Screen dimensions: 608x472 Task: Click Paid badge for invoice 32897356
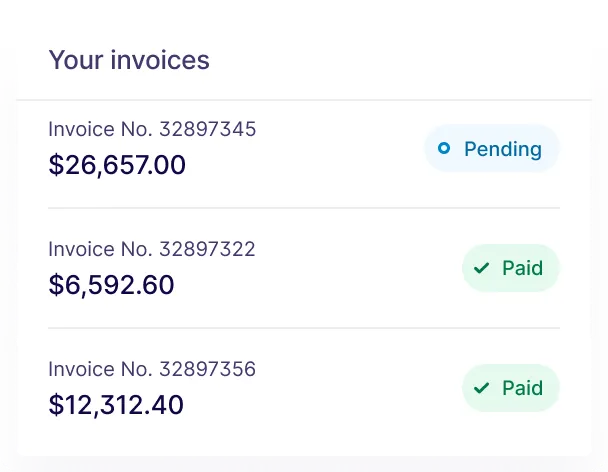(510, 388)
